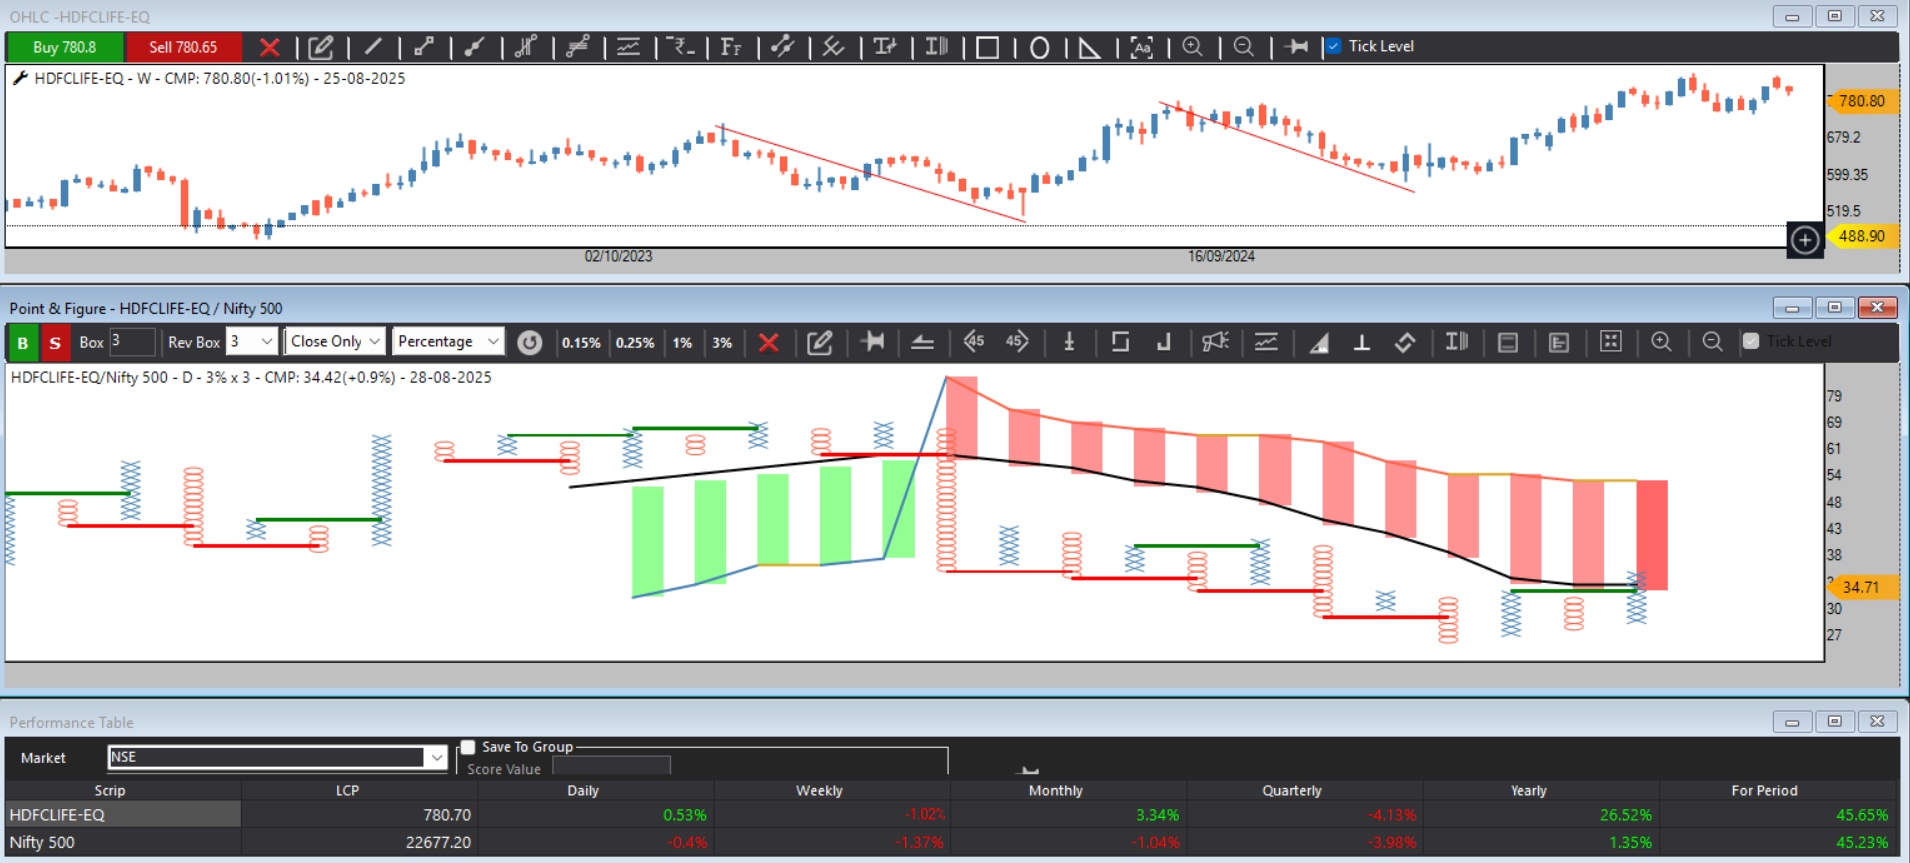The width and height of the screenshot is (1910, 863).
Task: Select the right 45 degree line tool
Action: [x=1017, y=342]
